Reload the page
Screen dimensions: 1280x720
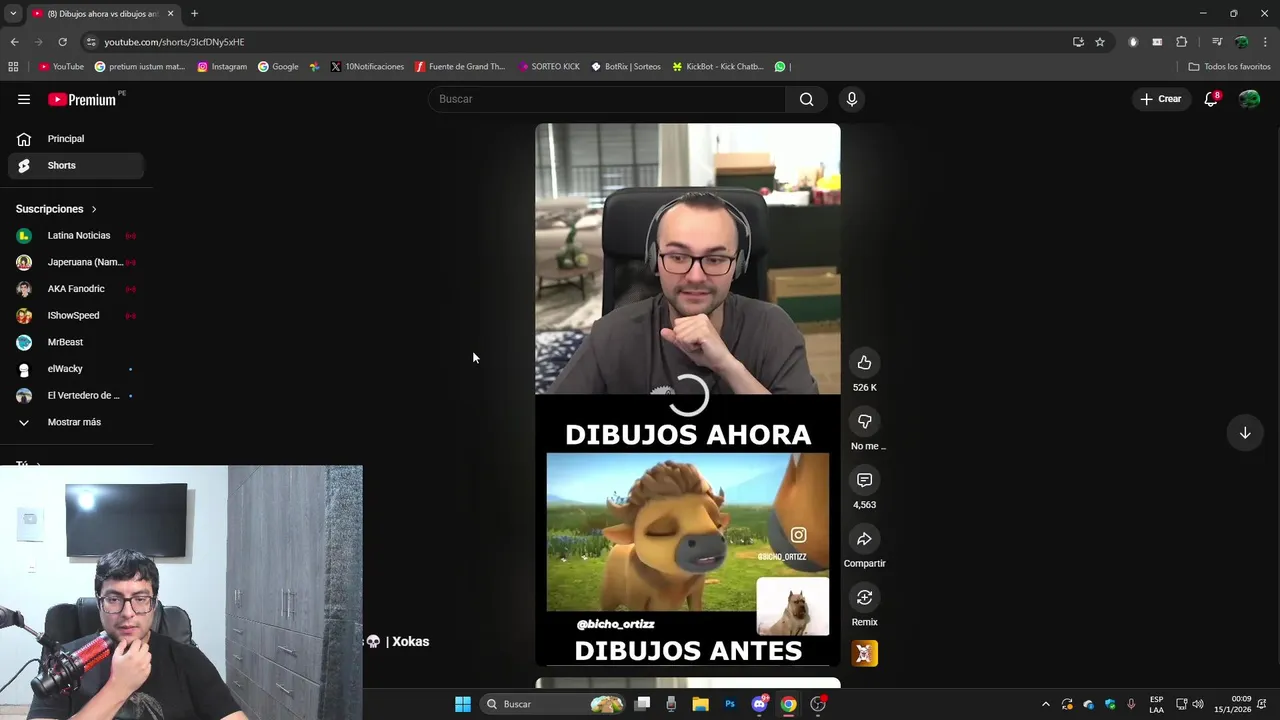[62, 42]
